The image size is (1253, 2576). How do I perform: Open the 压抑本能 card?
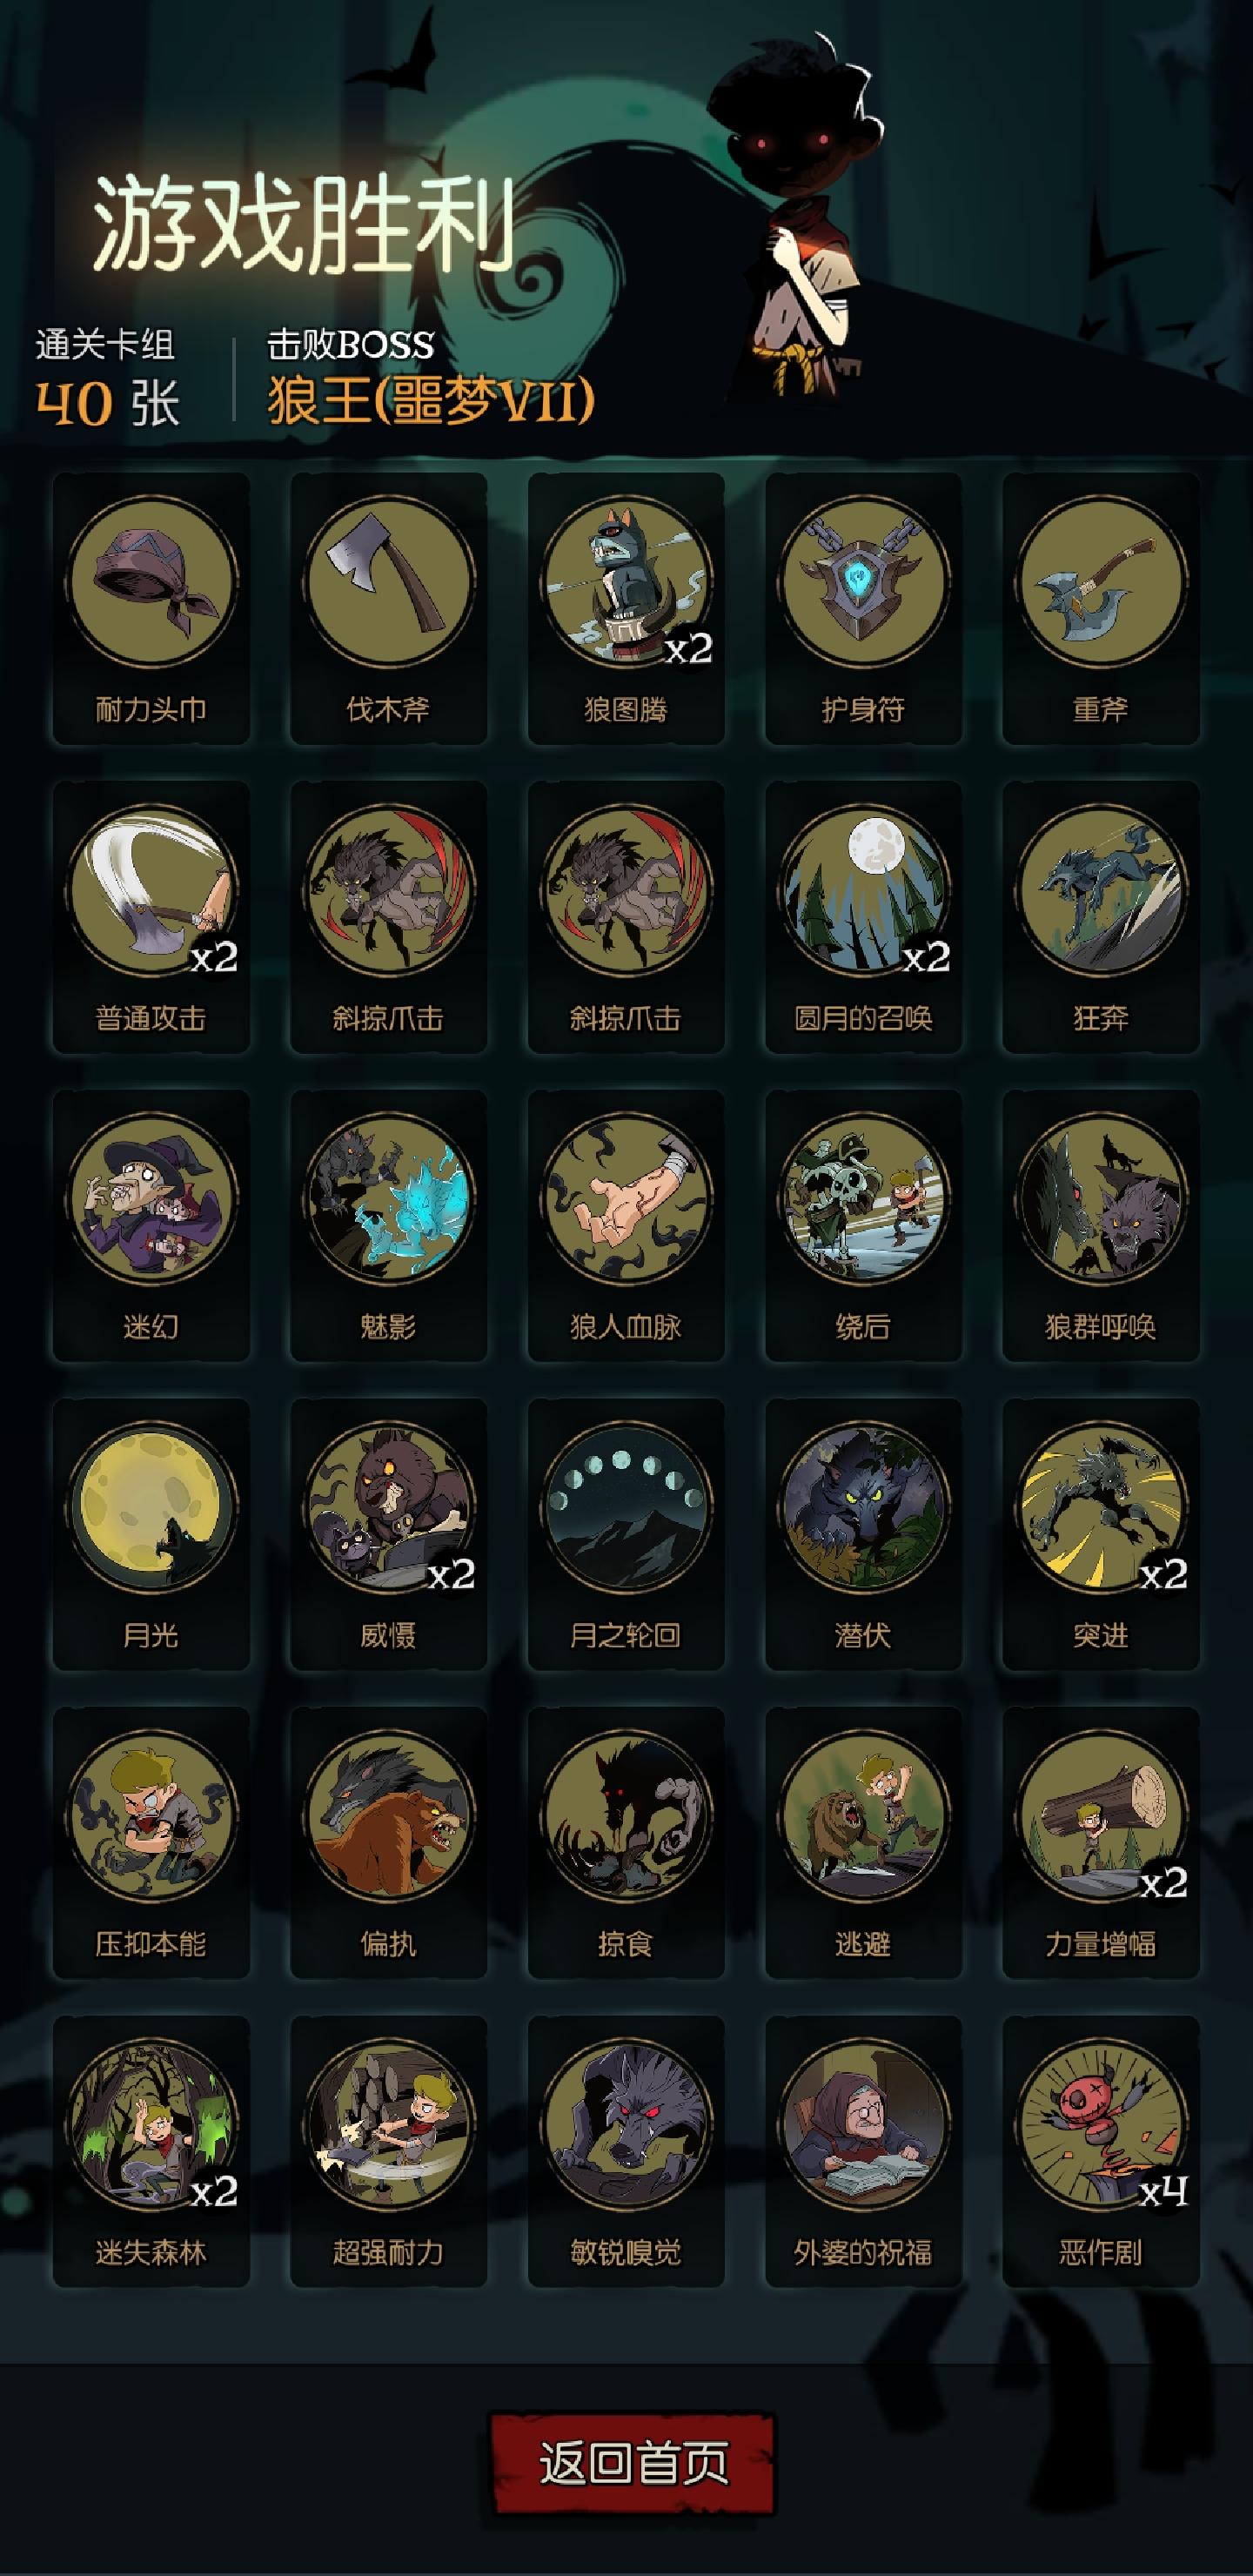(x=151, y=1843)
